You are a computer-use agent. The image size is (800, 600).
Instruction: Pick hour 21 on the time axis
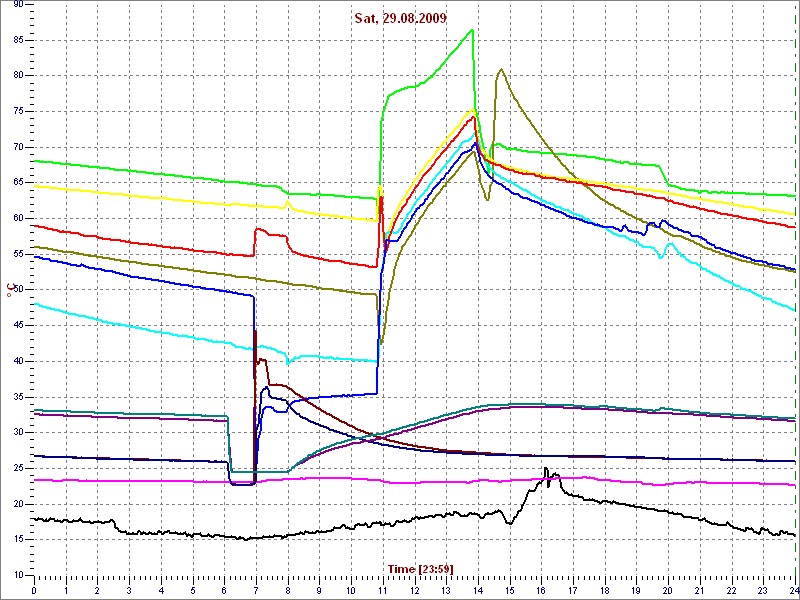(700, 591)
